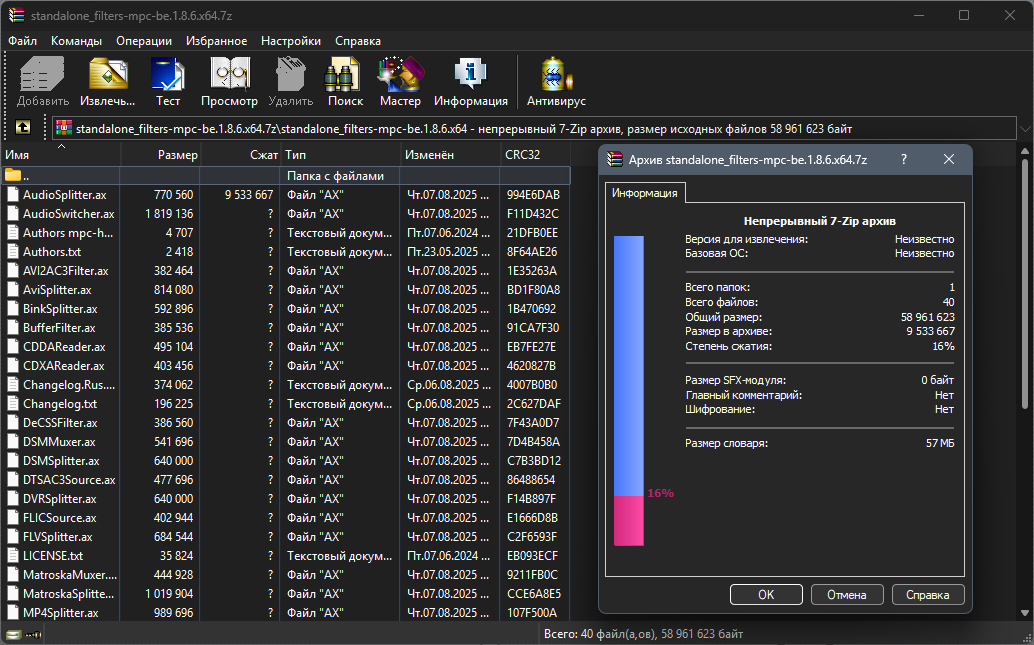Screen dimensions: 1034x645
Task: Open the Настройки menu
Action: click(x=291, y=41)
